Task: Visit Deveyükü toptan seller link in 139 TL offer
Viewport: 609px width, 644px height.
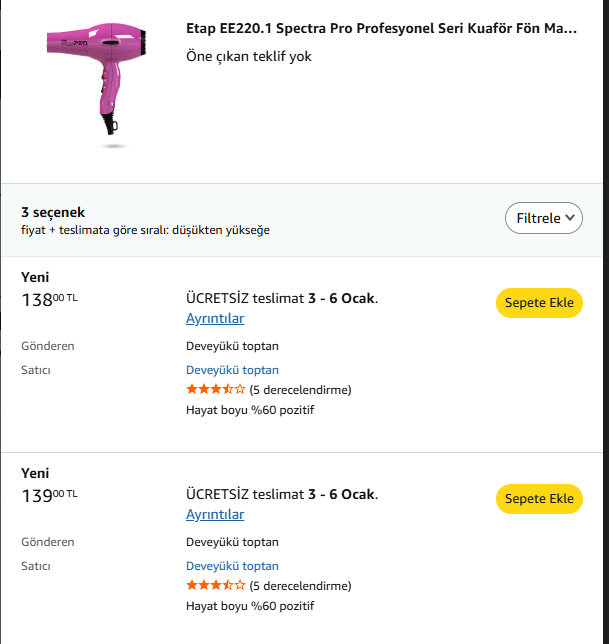Action: [x=232, y=566]
